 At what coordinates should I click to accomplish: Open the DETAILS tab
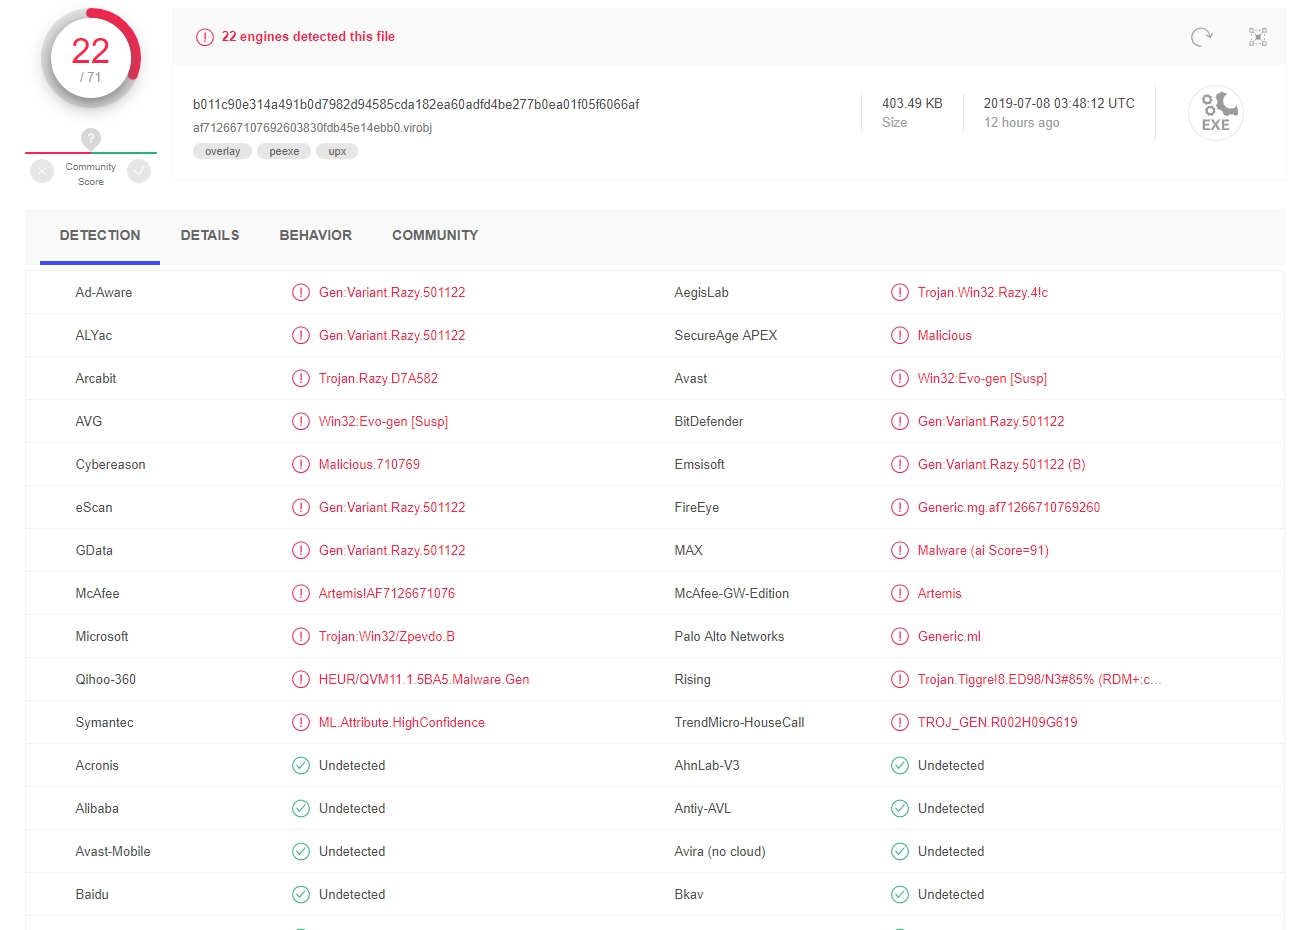(210, 235)
